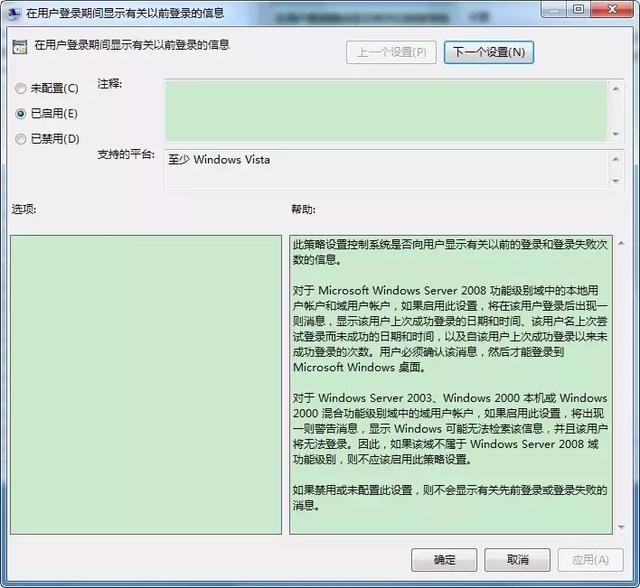Select the 已启用(E) radio option
This screenshot has width=640, height=588.
coord(21,114)
